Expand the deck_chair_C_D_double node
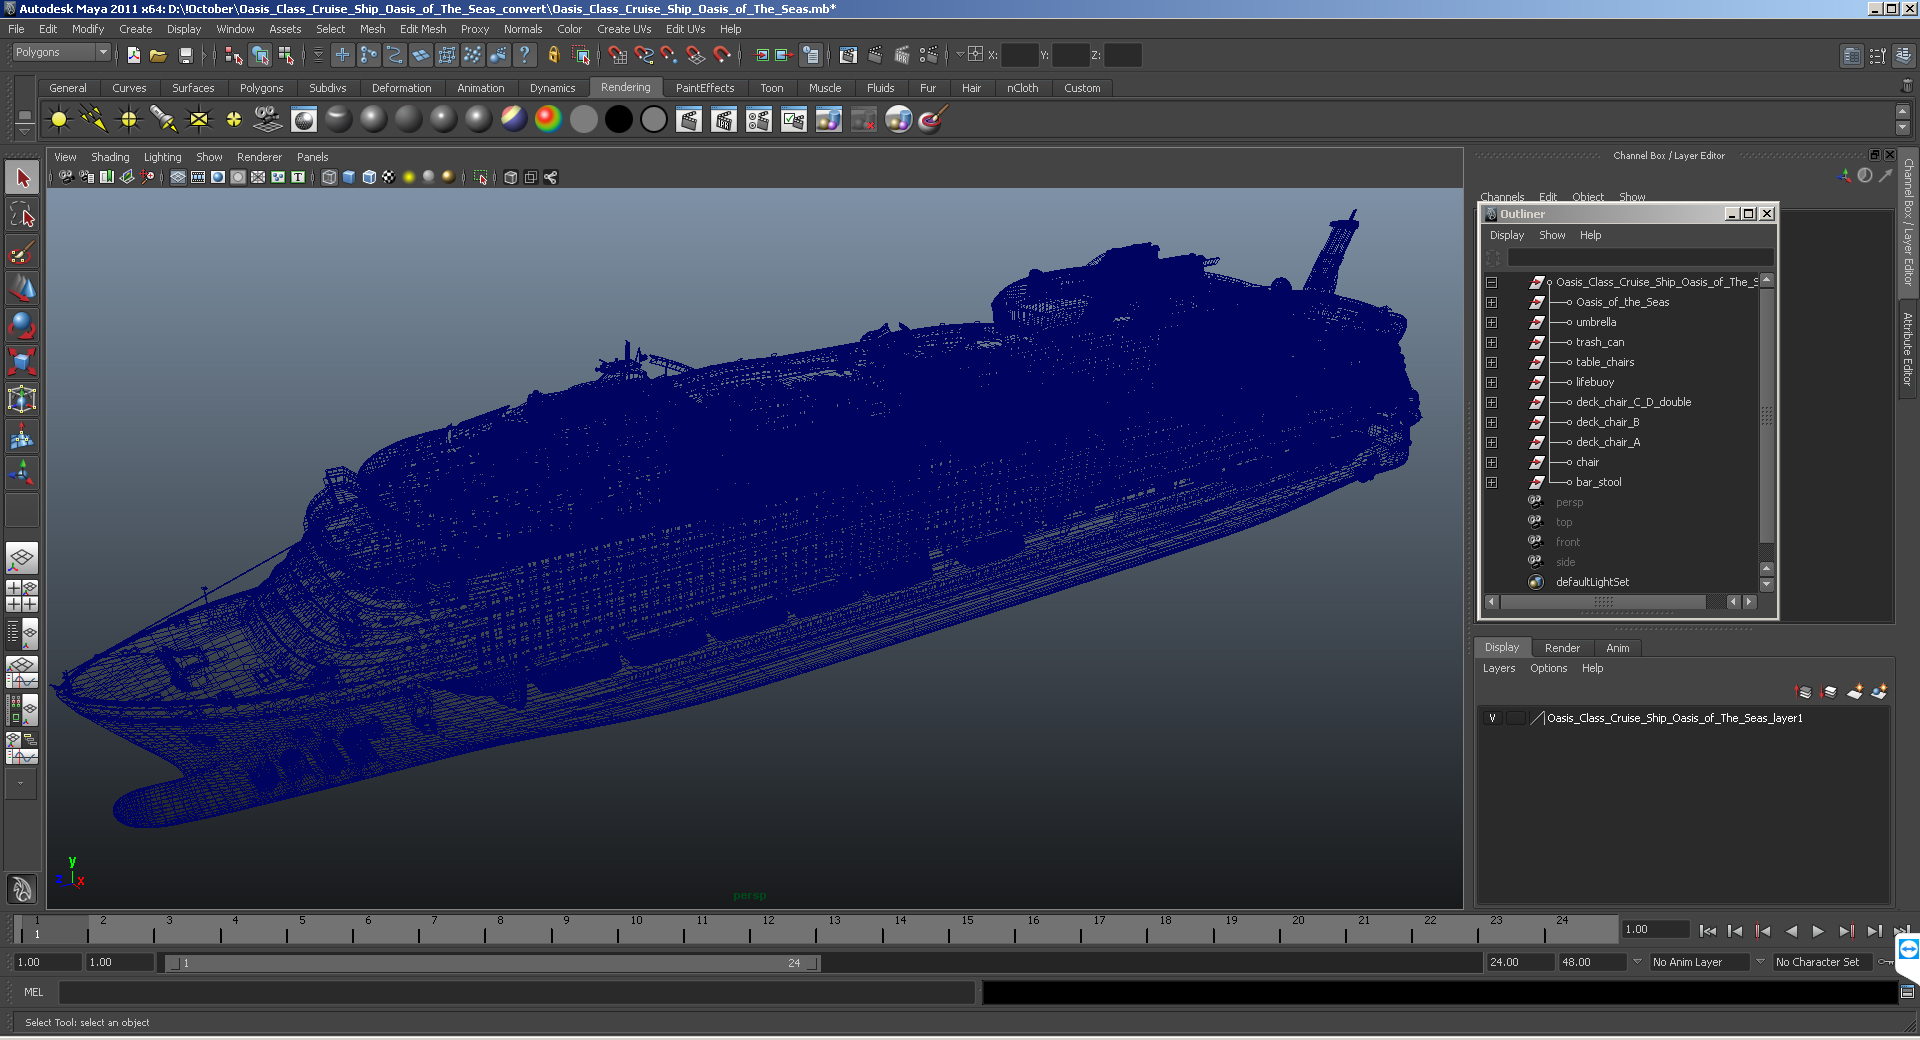1920x1040 pixels. 1491,402
